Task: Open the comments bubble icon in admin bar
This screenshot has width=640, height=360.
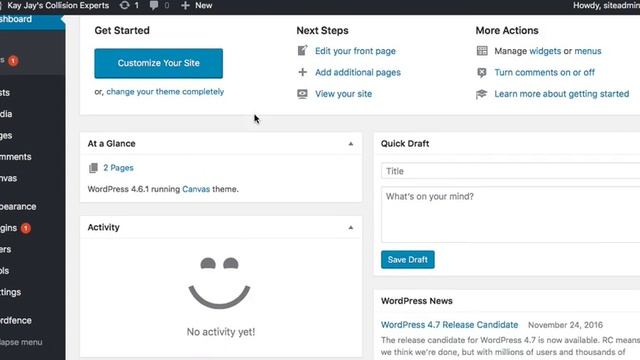Action: (153, 5)
